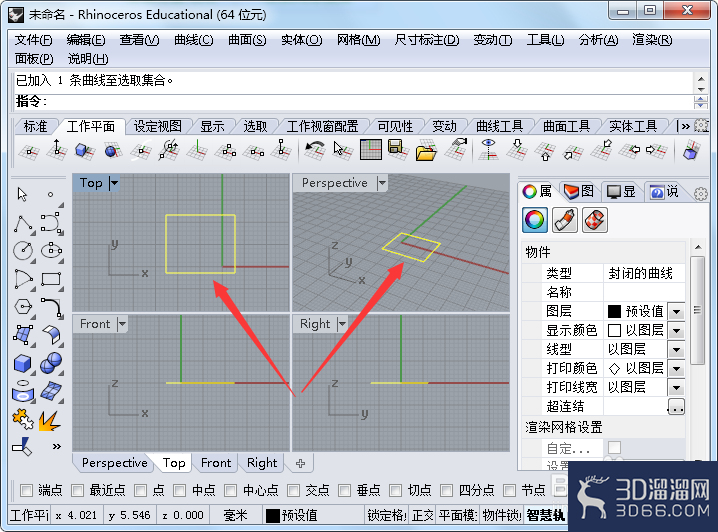The width and height of the screenshot is (718, 532).
Task: Select the control point curve tool
Action: click(x=51, y=223)
